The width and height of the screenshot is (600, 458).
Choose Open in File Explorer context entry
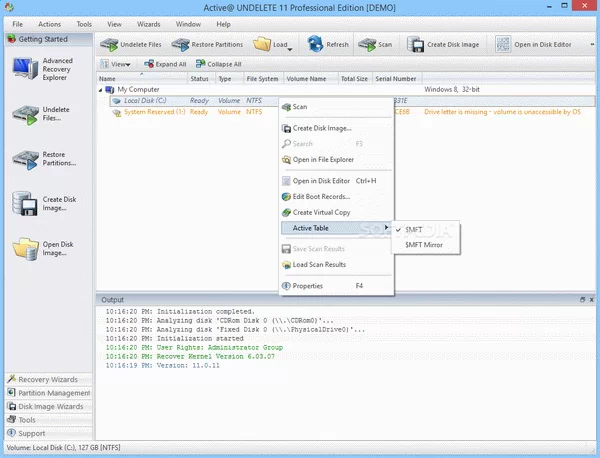click(x=337, y=160)
